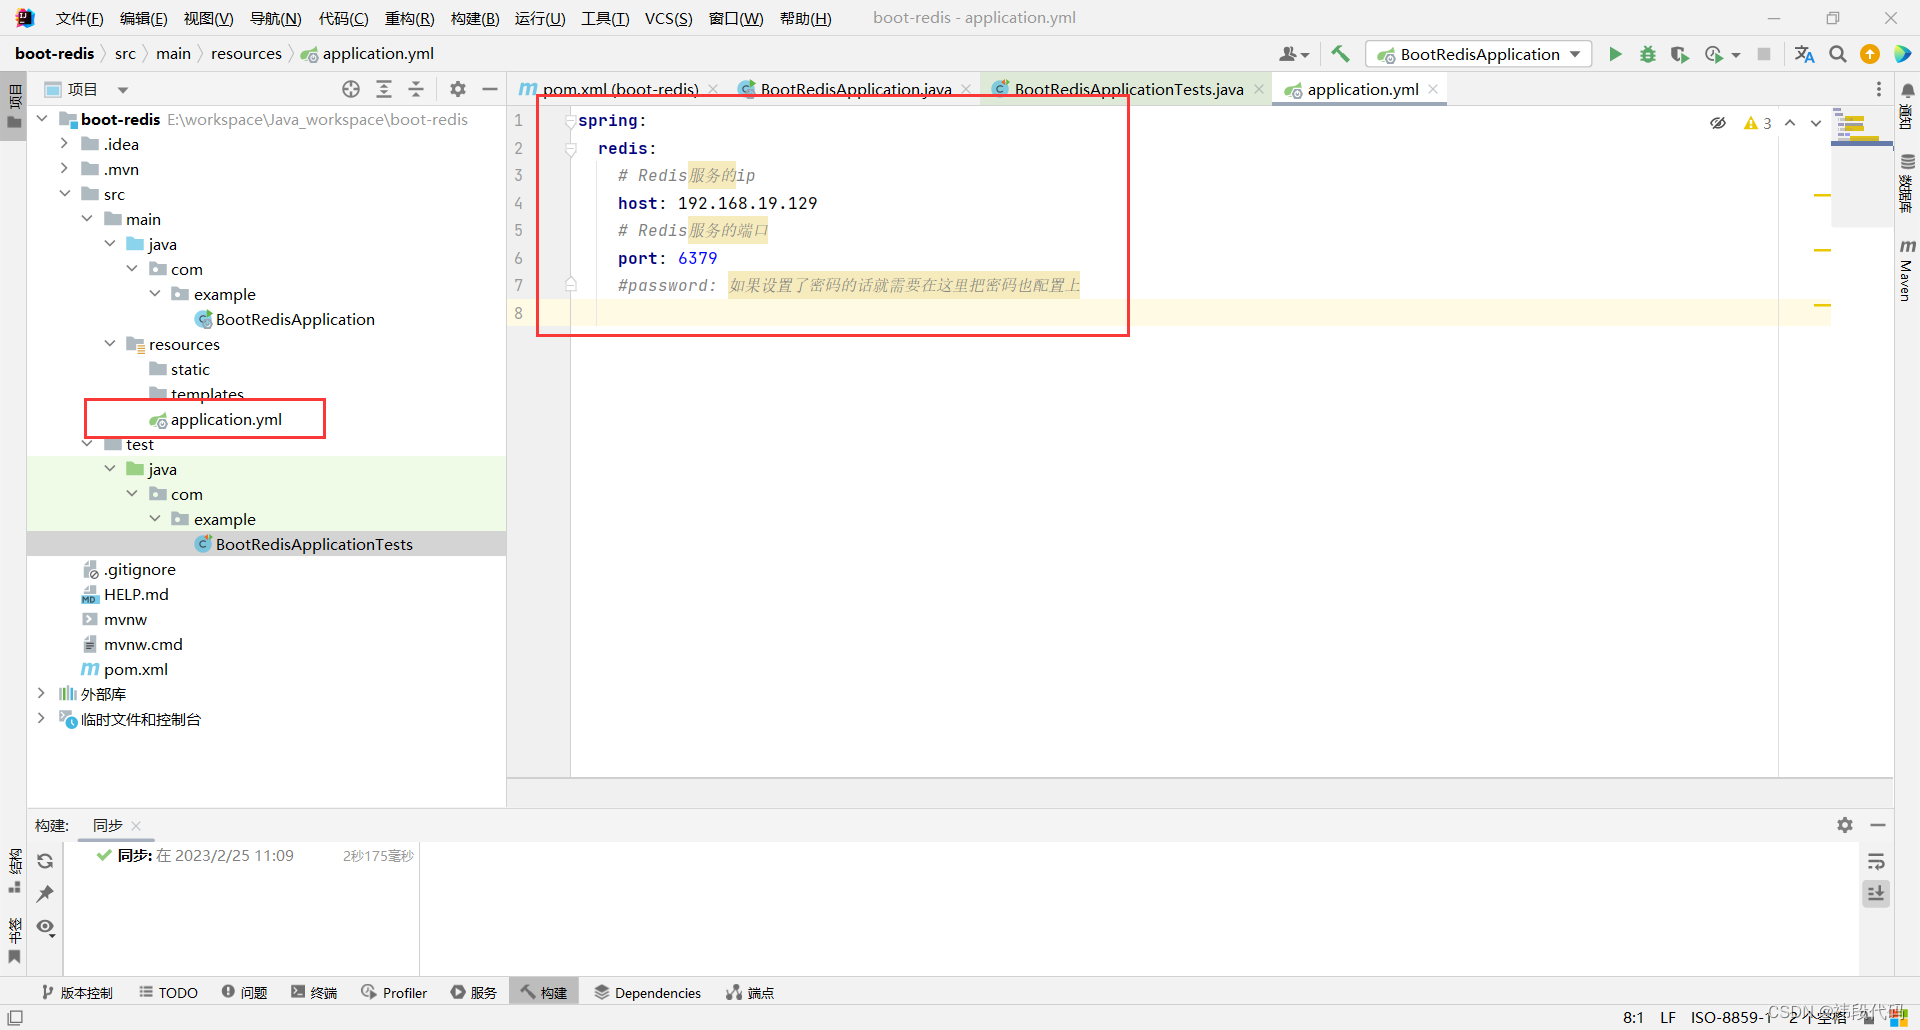Expand the .mvn folder

tap(64, 169)
